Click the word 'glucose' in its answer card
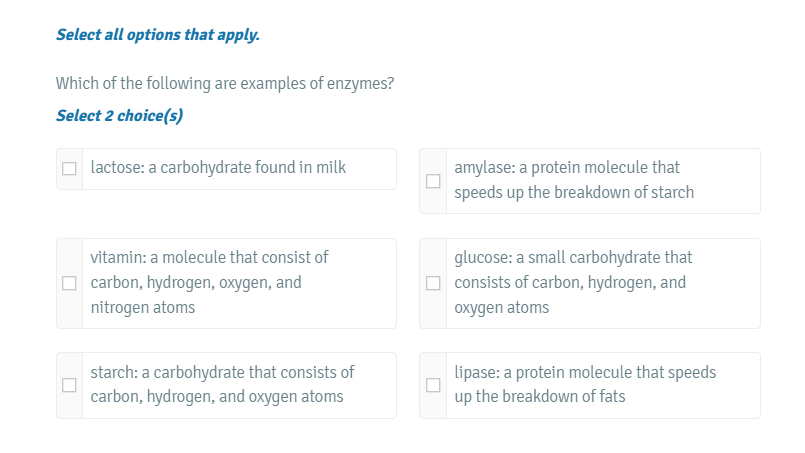 [482, 258]
